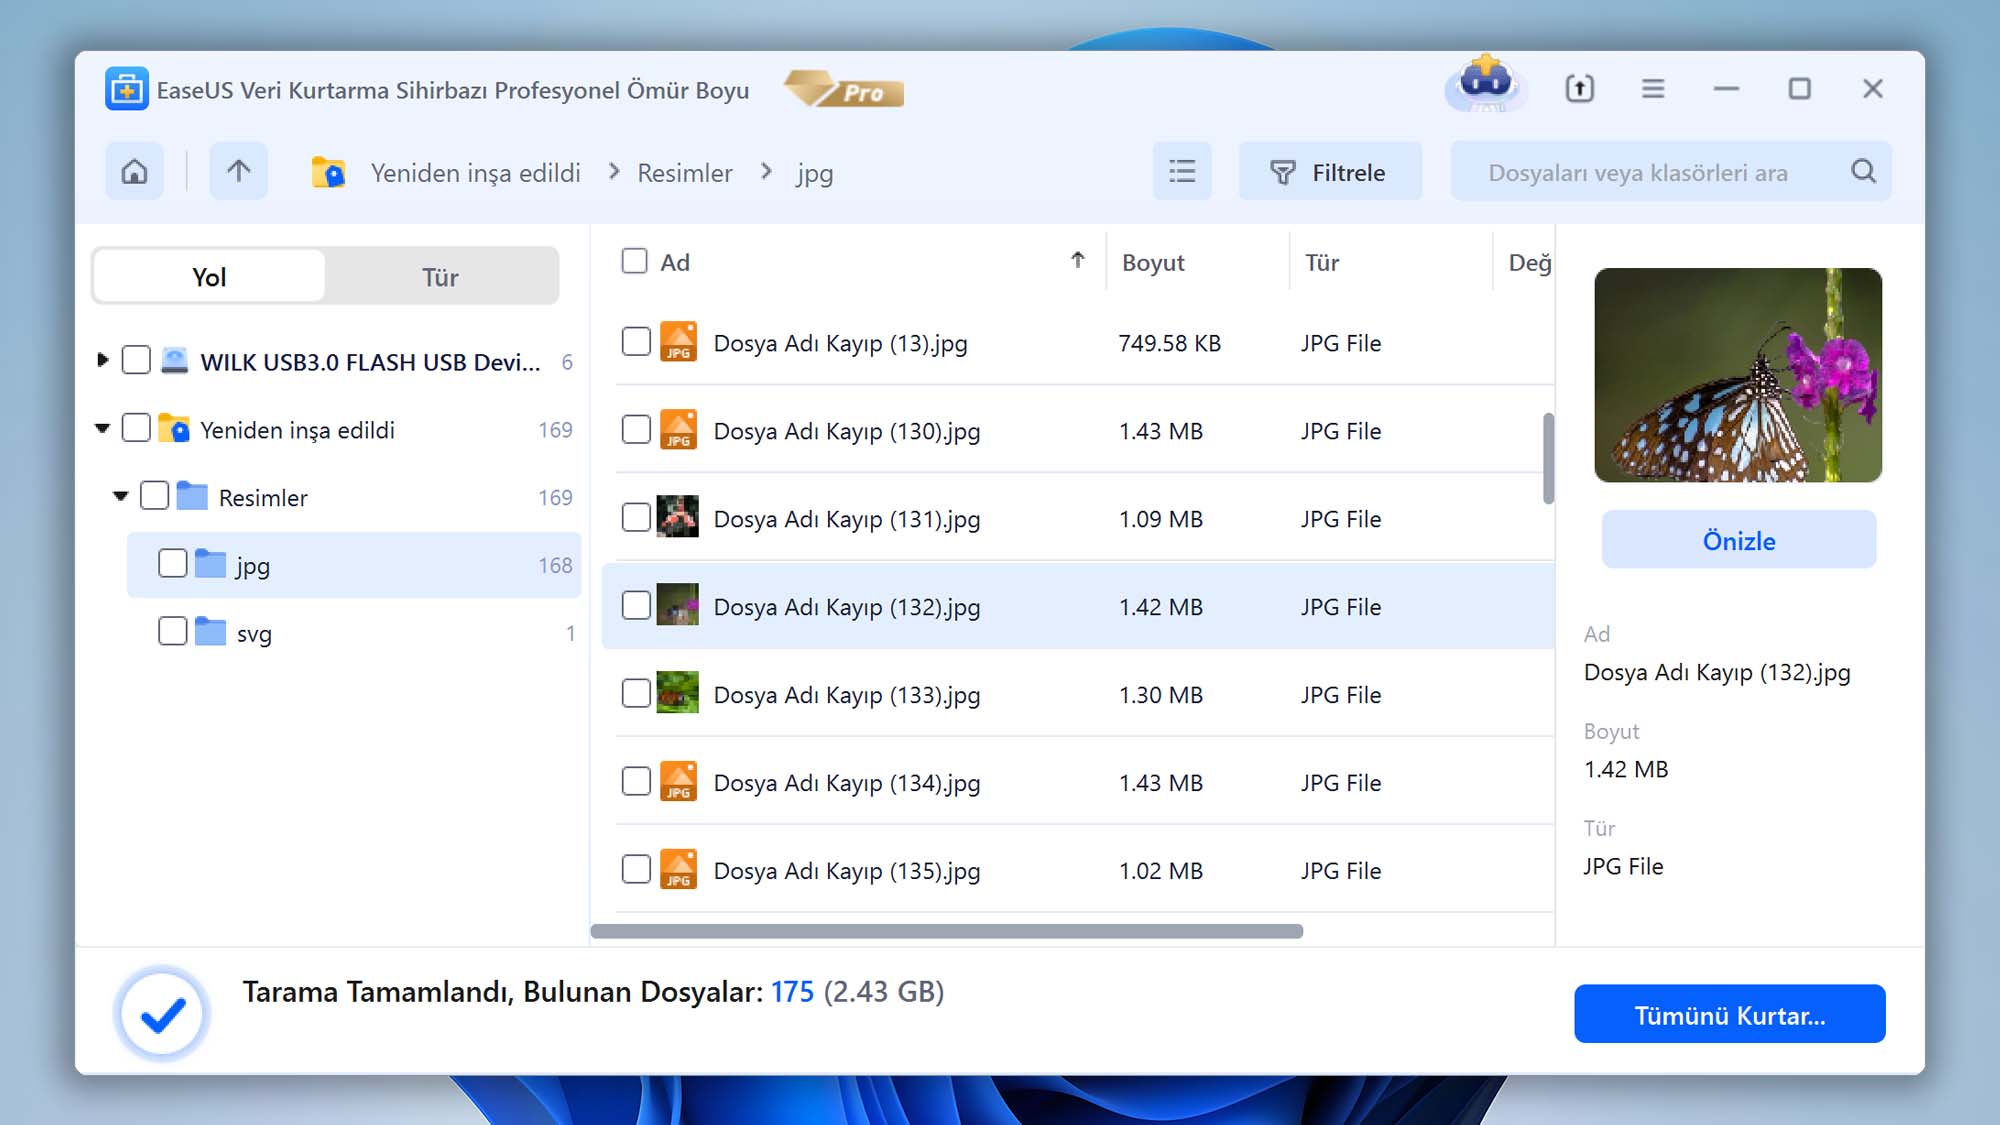Click the butterfly preview thumbnail
Viewport: 2000px width, 1125px height.
point(1738,375)
